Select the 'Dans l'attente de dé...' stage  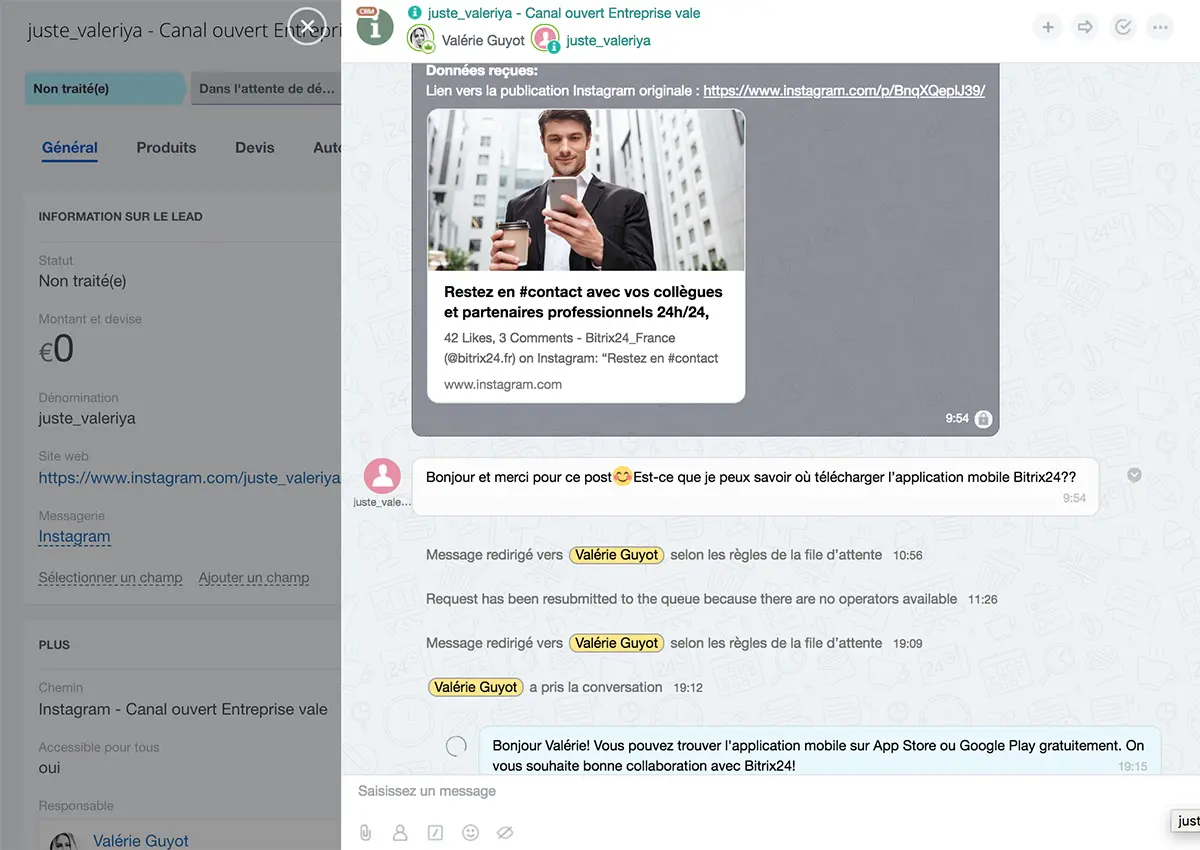pyautogui.click(x=266, y=88)
